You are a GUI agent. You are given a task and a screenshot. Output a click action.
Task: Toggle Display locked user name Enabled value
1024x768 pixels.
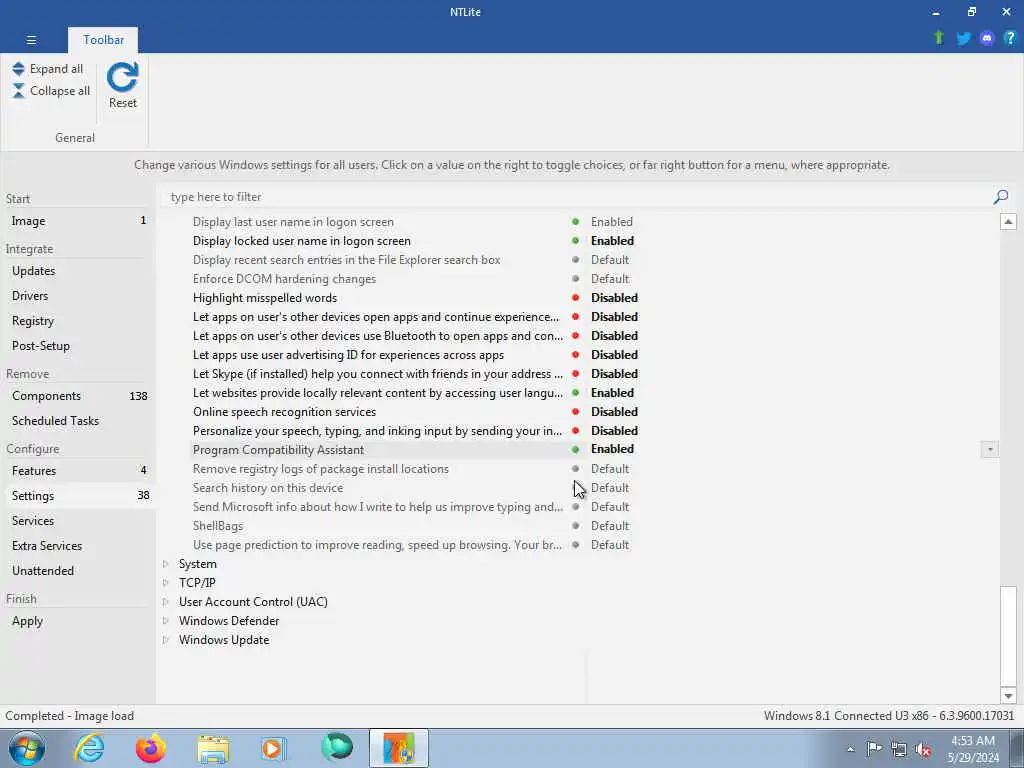click(612, 241)
